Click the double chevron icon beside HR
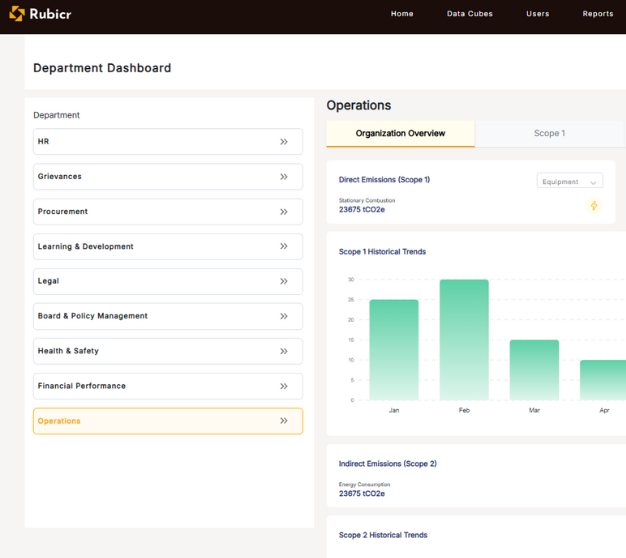Image resolution: width=626 pixels, height=558 pixels. (x=284, y=142)
